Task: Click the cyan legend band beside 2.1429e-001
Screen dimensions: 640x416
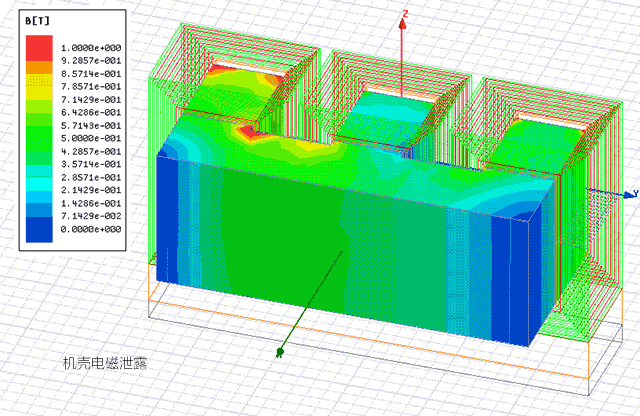Action: 39,185
